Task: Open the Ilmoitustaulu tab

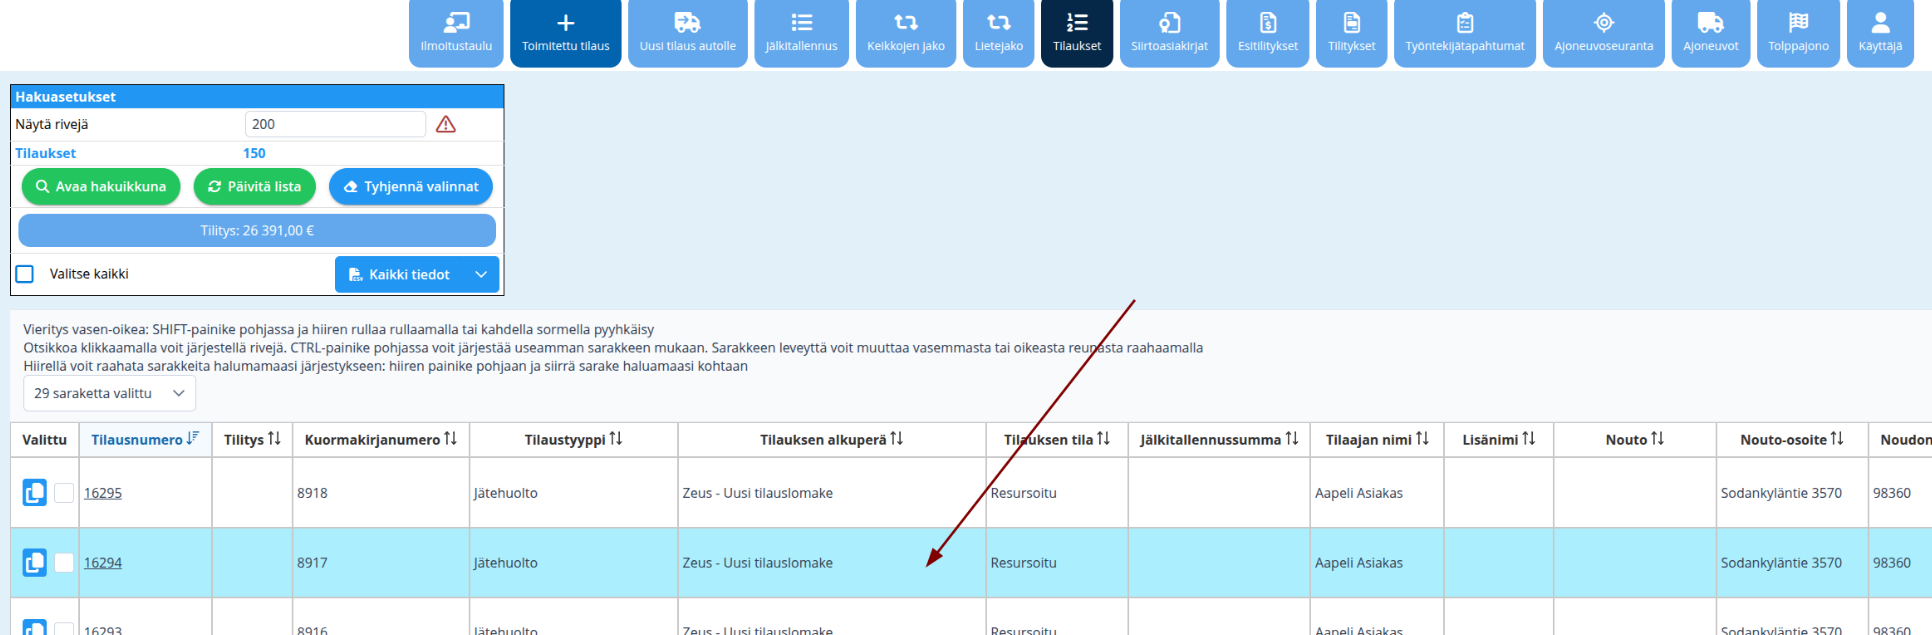Action: point(456,34)
